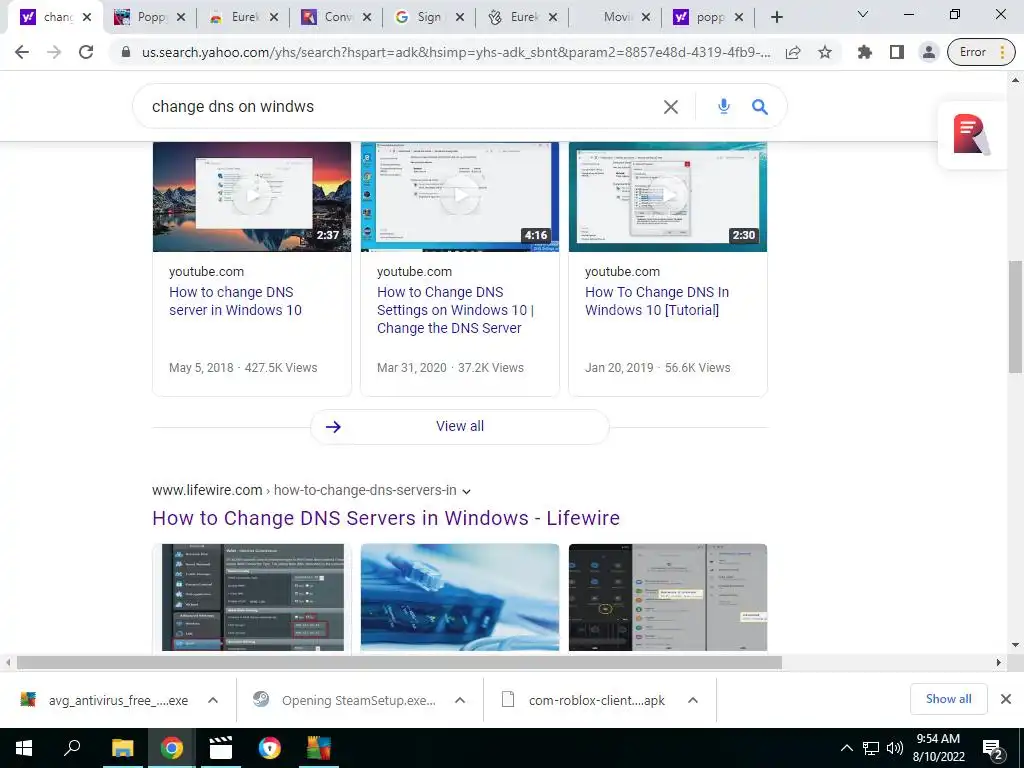
Task: Reload the current page
Action: pos(86,52)
